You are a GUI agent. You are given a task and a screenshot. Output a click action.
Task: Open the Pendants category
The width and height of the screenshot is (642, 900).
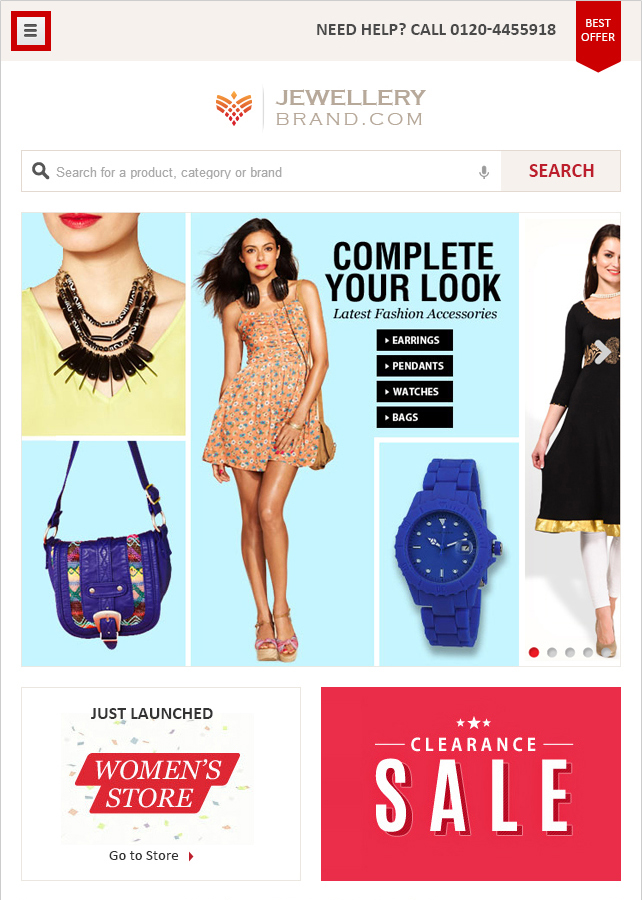(x=415, y=366)
